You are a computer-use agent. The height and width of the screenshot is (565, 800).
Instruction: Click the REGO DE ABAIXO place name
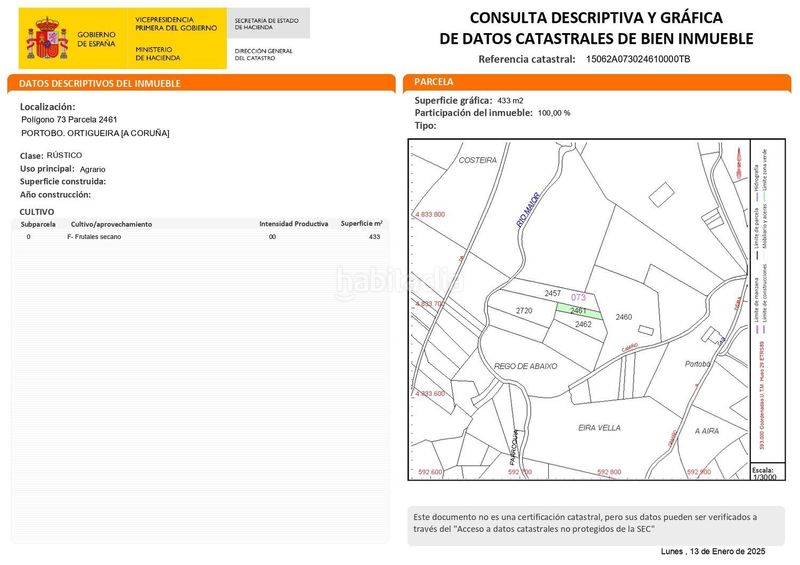click(526, 366)
